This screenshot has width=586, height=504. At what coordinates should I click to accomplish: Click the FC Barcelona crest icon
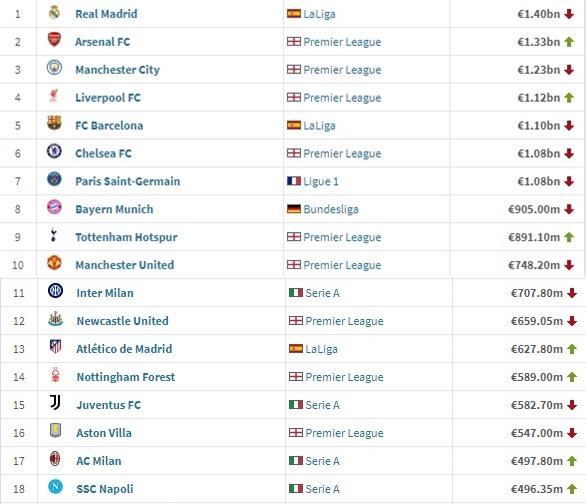[55, 123]
